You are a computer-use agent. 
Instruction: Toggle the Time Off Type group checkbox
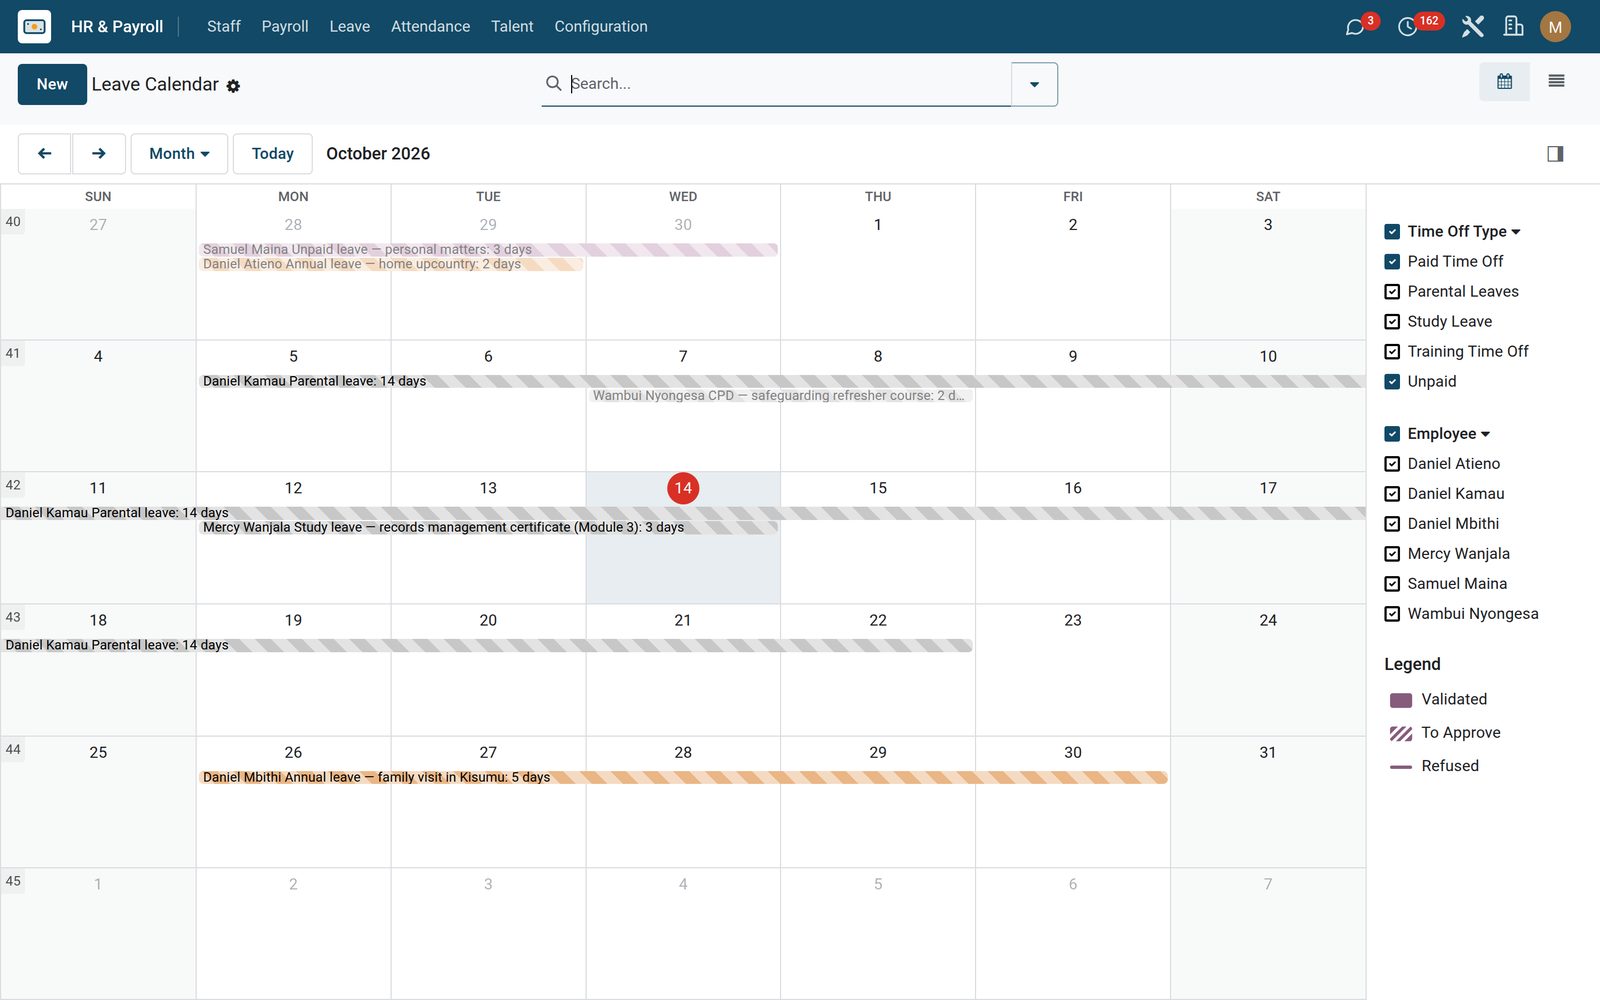(x=1392, y=231)
